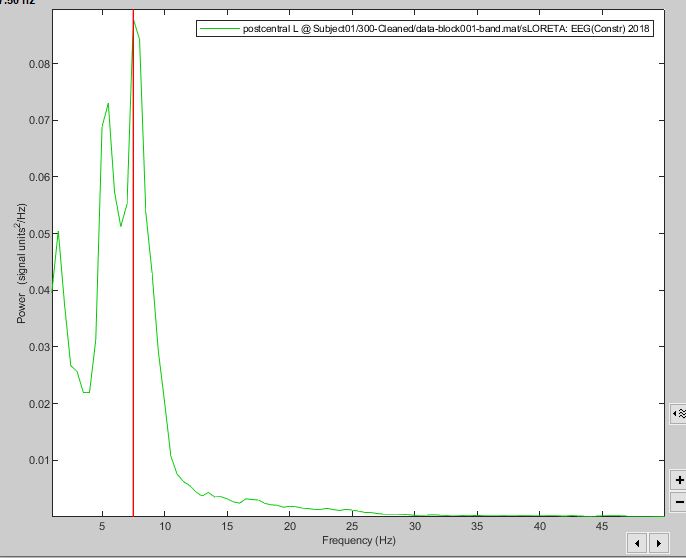The height and width of the screenshot is (558, 686).
Task: Click the x-axis tick label 20
Action: coord(290,526)
